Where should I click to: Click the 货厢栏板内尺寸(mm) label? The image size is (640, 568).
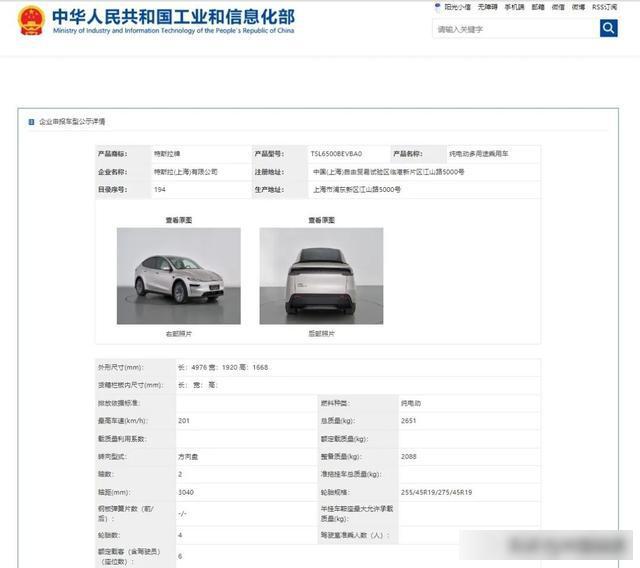(x=130, y=385)
